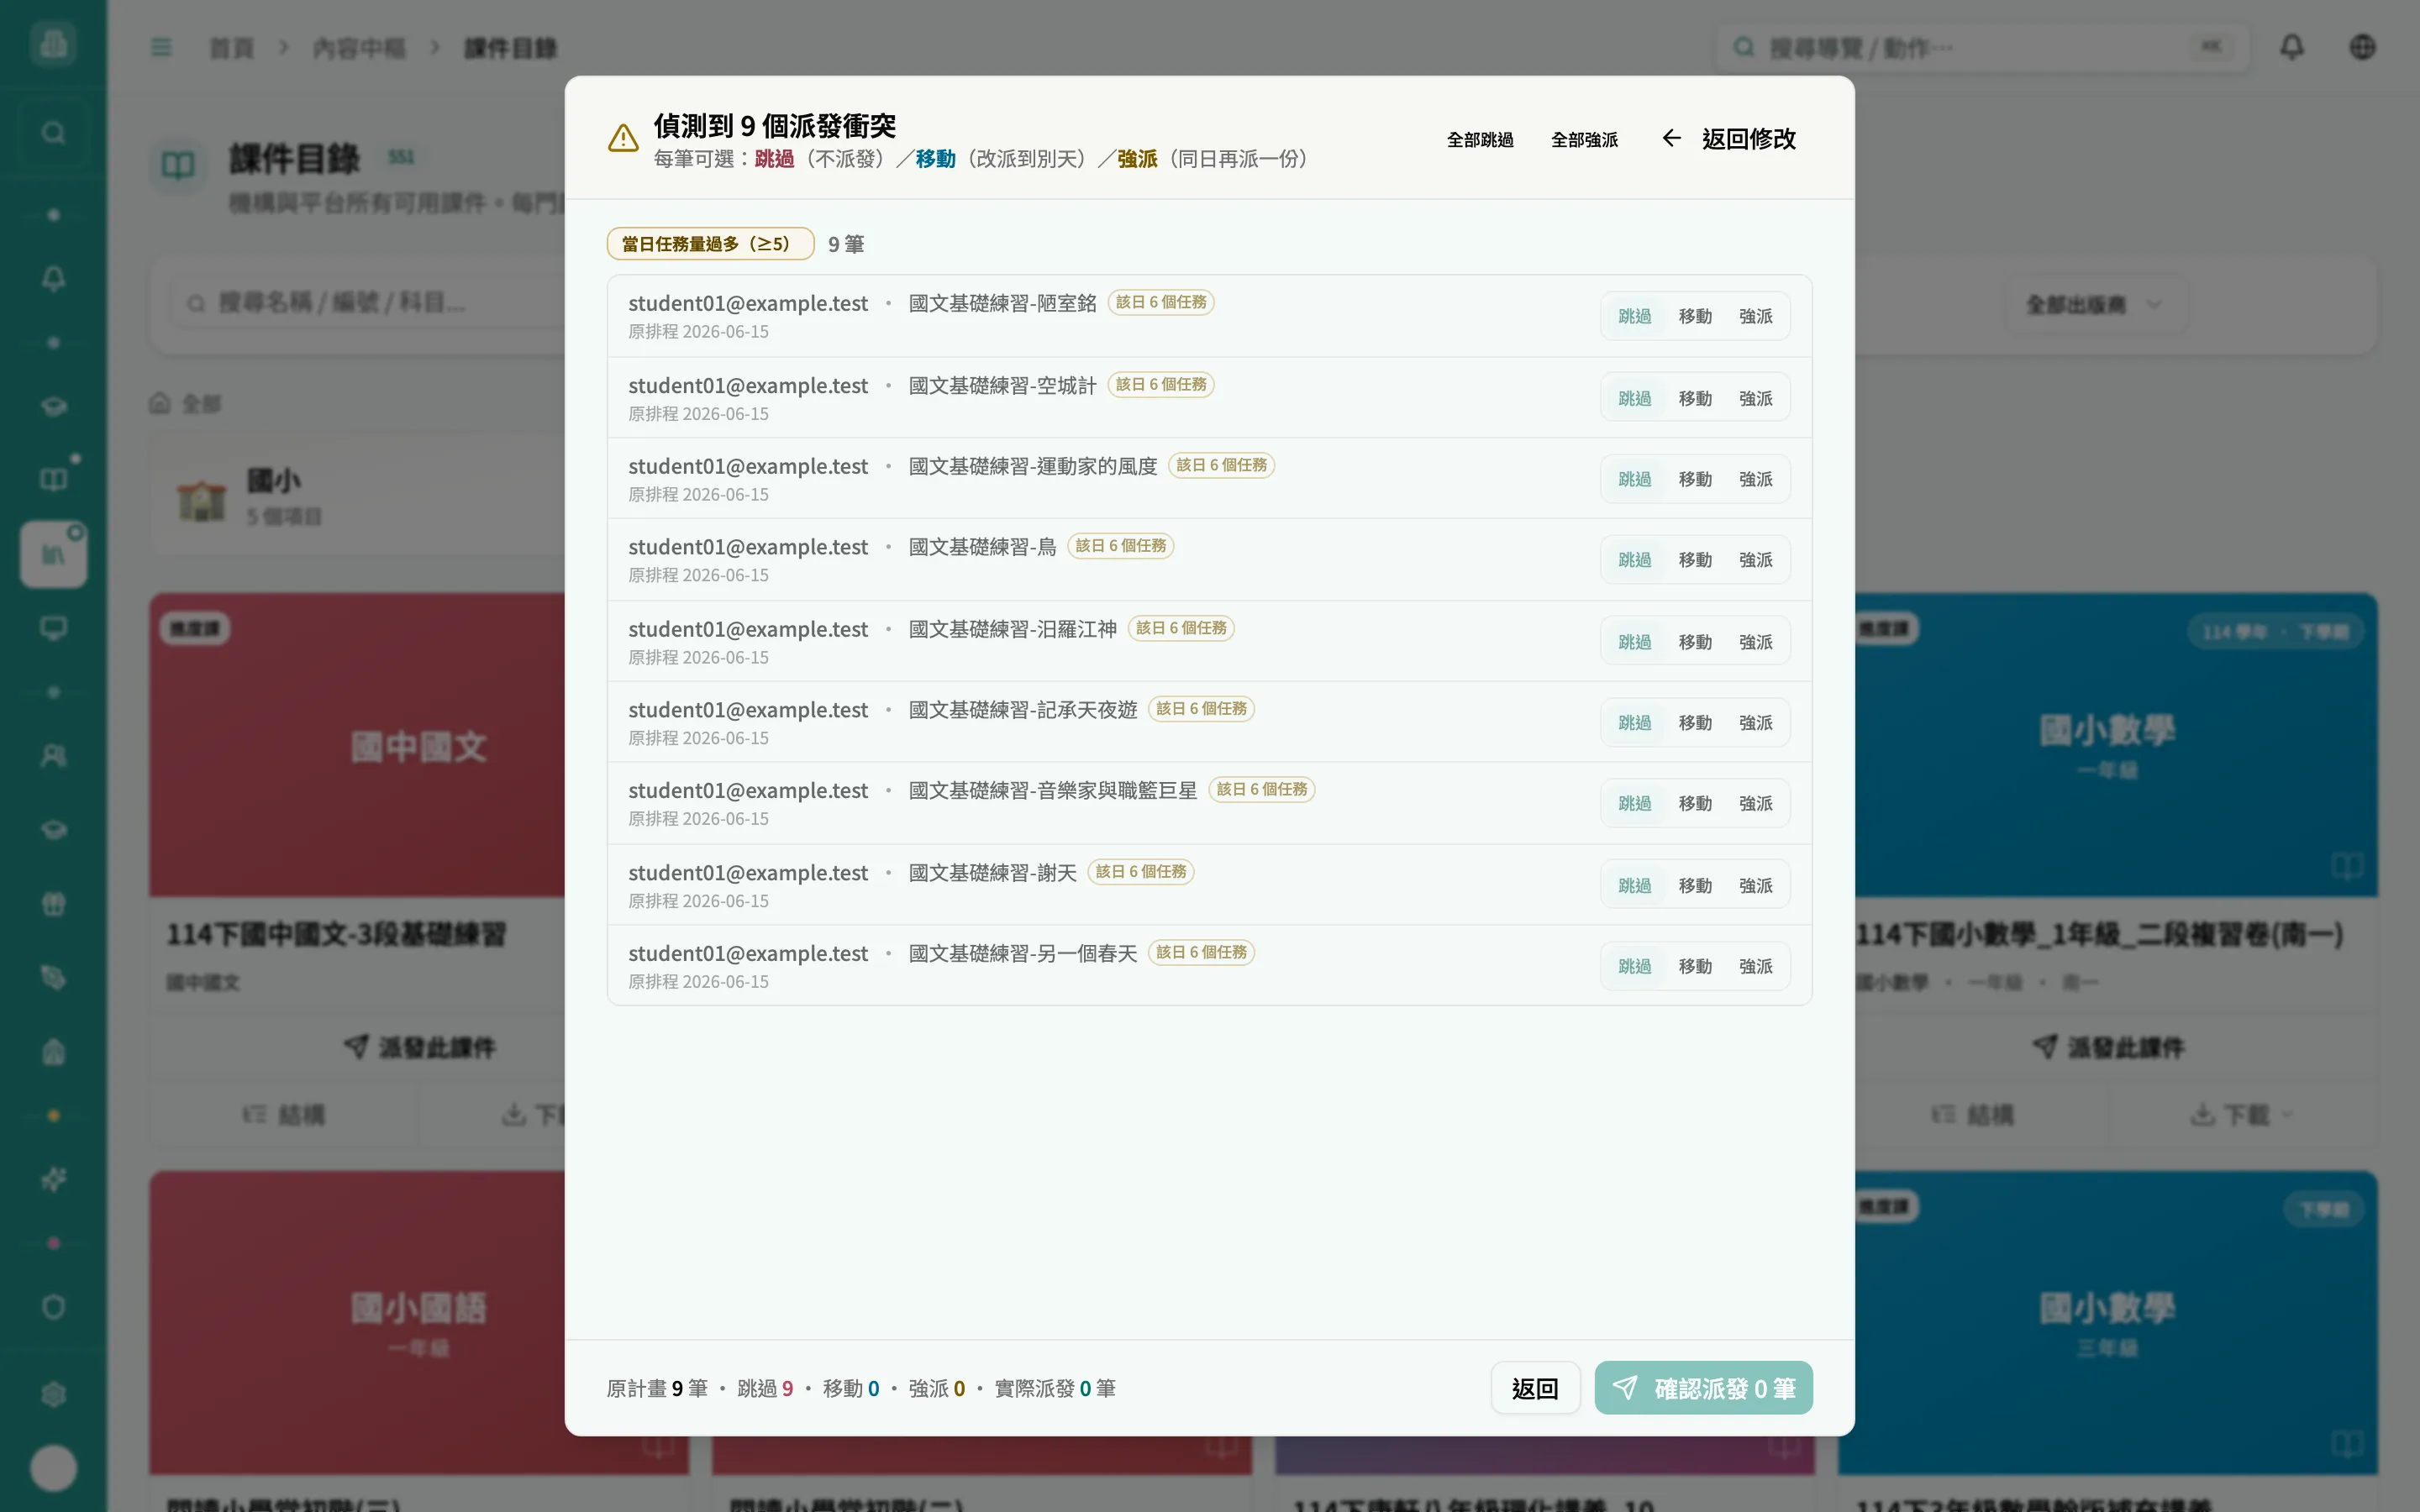This screenshot has height=1512, width=2420.
Task: Select 強派 for 空城計 row
Action: pyautogui.click(x=1755, y=398)
